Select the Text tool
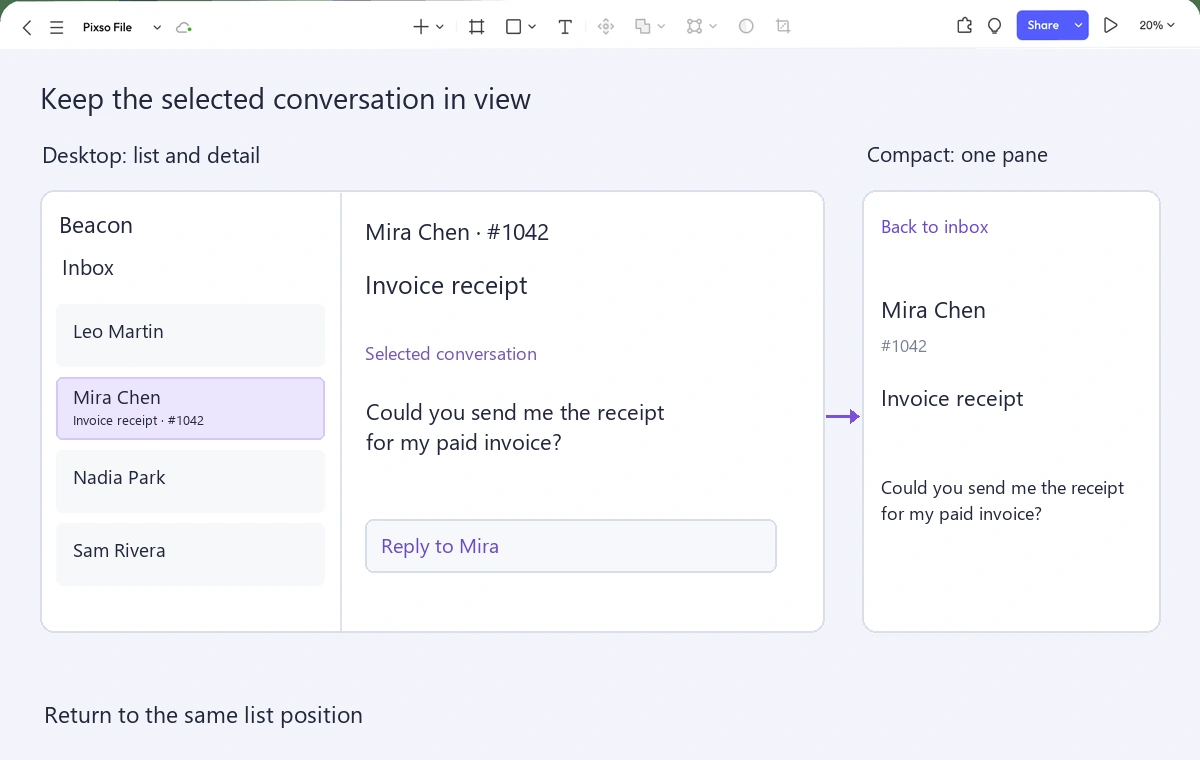The image size is (1200, 760). pyautogui.click(x=565, y=27)
